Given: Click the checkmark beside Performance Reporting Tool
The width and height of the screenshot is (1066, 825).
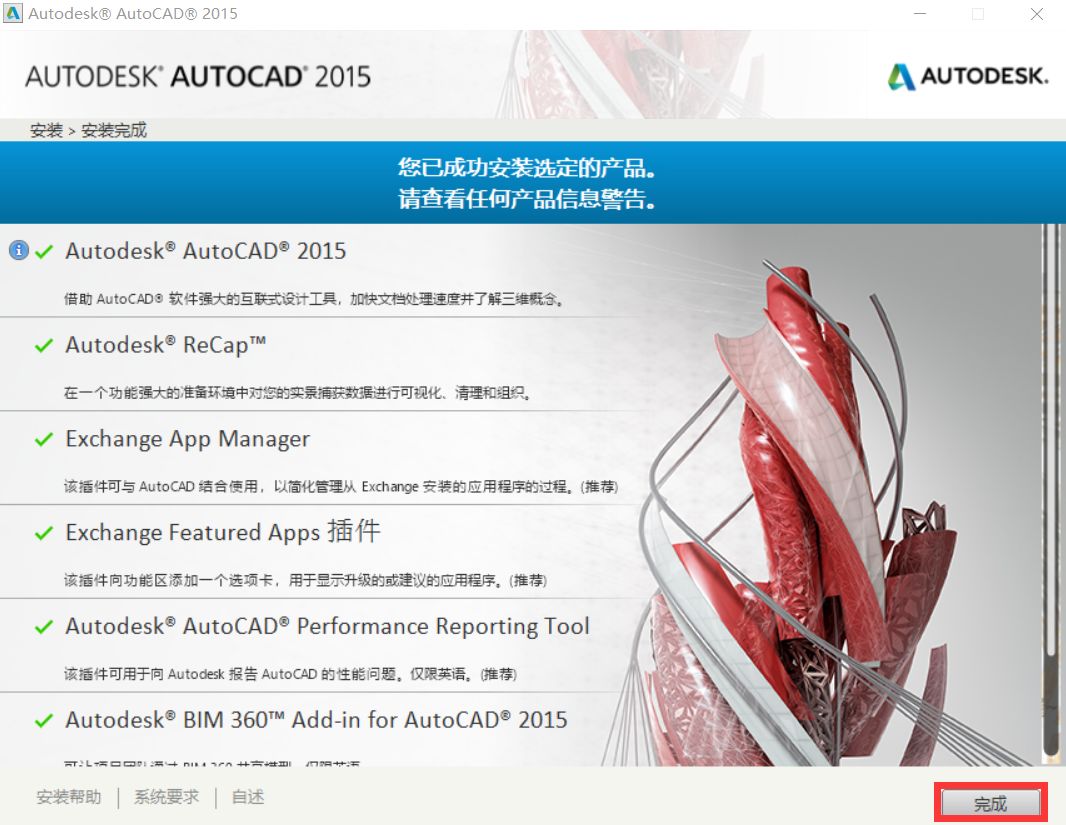Looking at the screenshot, I should [x=44, y=627].
